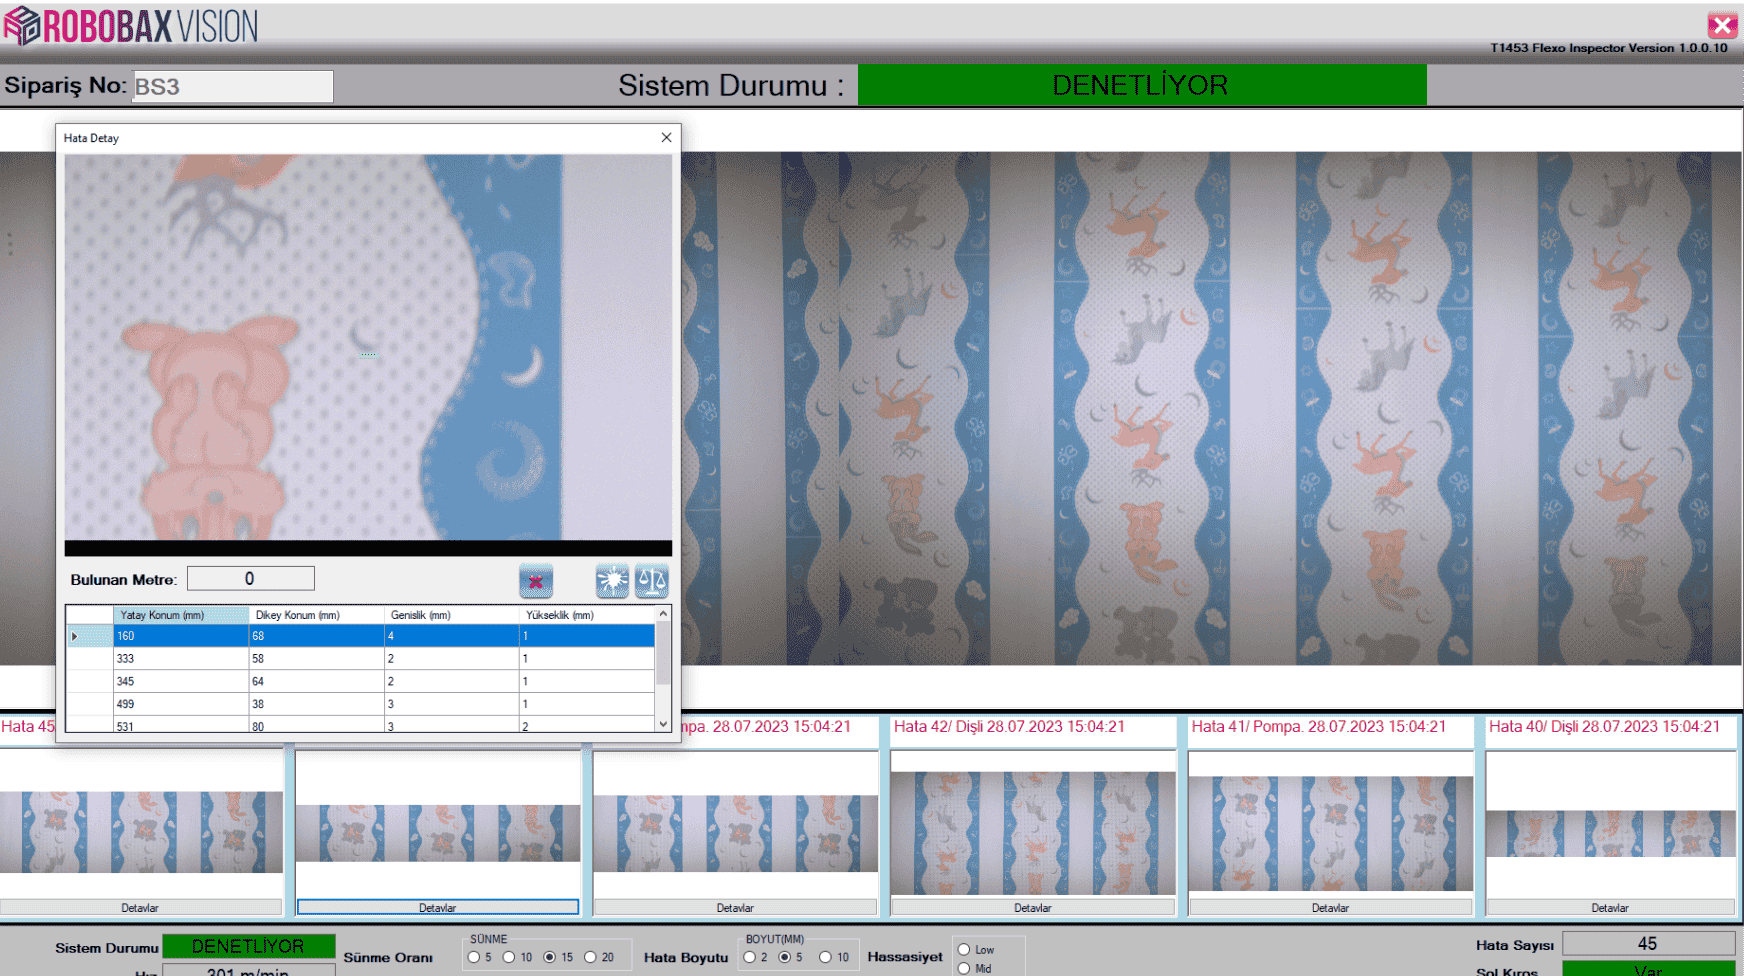Select cell 333 in Yatay Konum column
This screenshot has height=976, width=1744.
(x=181, y=659)
